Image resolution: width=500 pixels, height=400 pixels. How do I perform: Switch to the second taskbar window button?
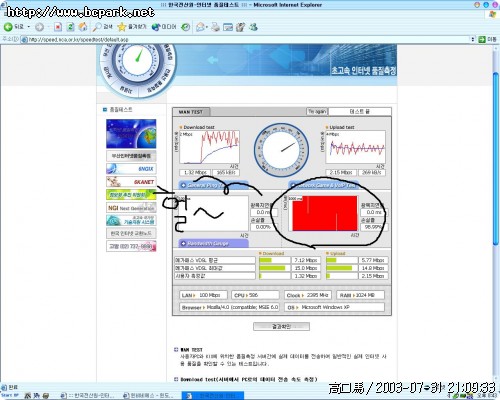tap(149, 396)
